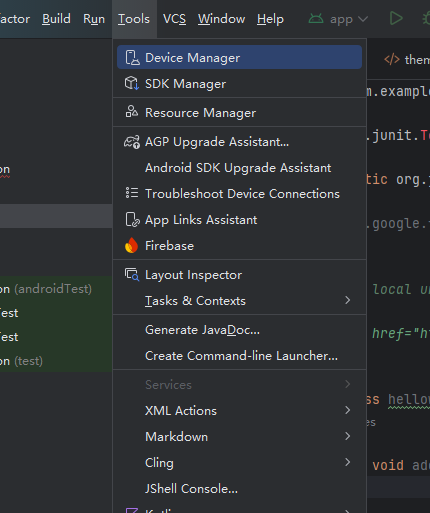The image size is (430, 513).
Task: Click the AGP Upgrade Assistant icon
Action: pyautogui.click(x=132, y=142)
